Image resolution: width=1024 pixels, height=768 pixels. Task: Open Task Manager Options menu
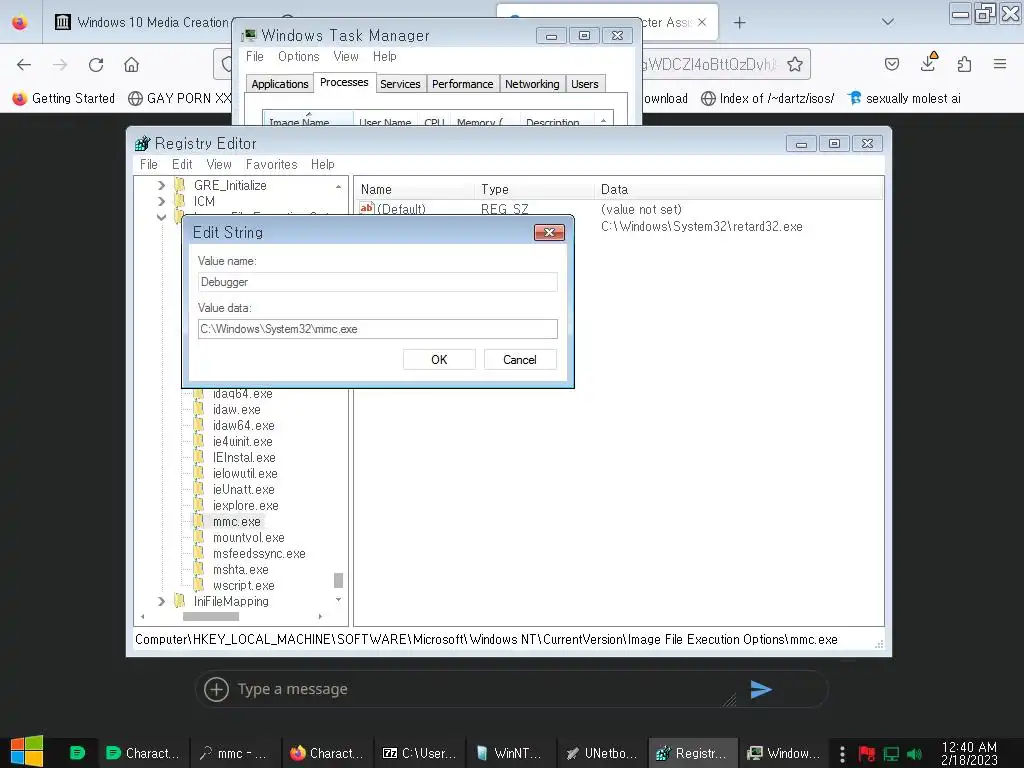click(298, 57)
